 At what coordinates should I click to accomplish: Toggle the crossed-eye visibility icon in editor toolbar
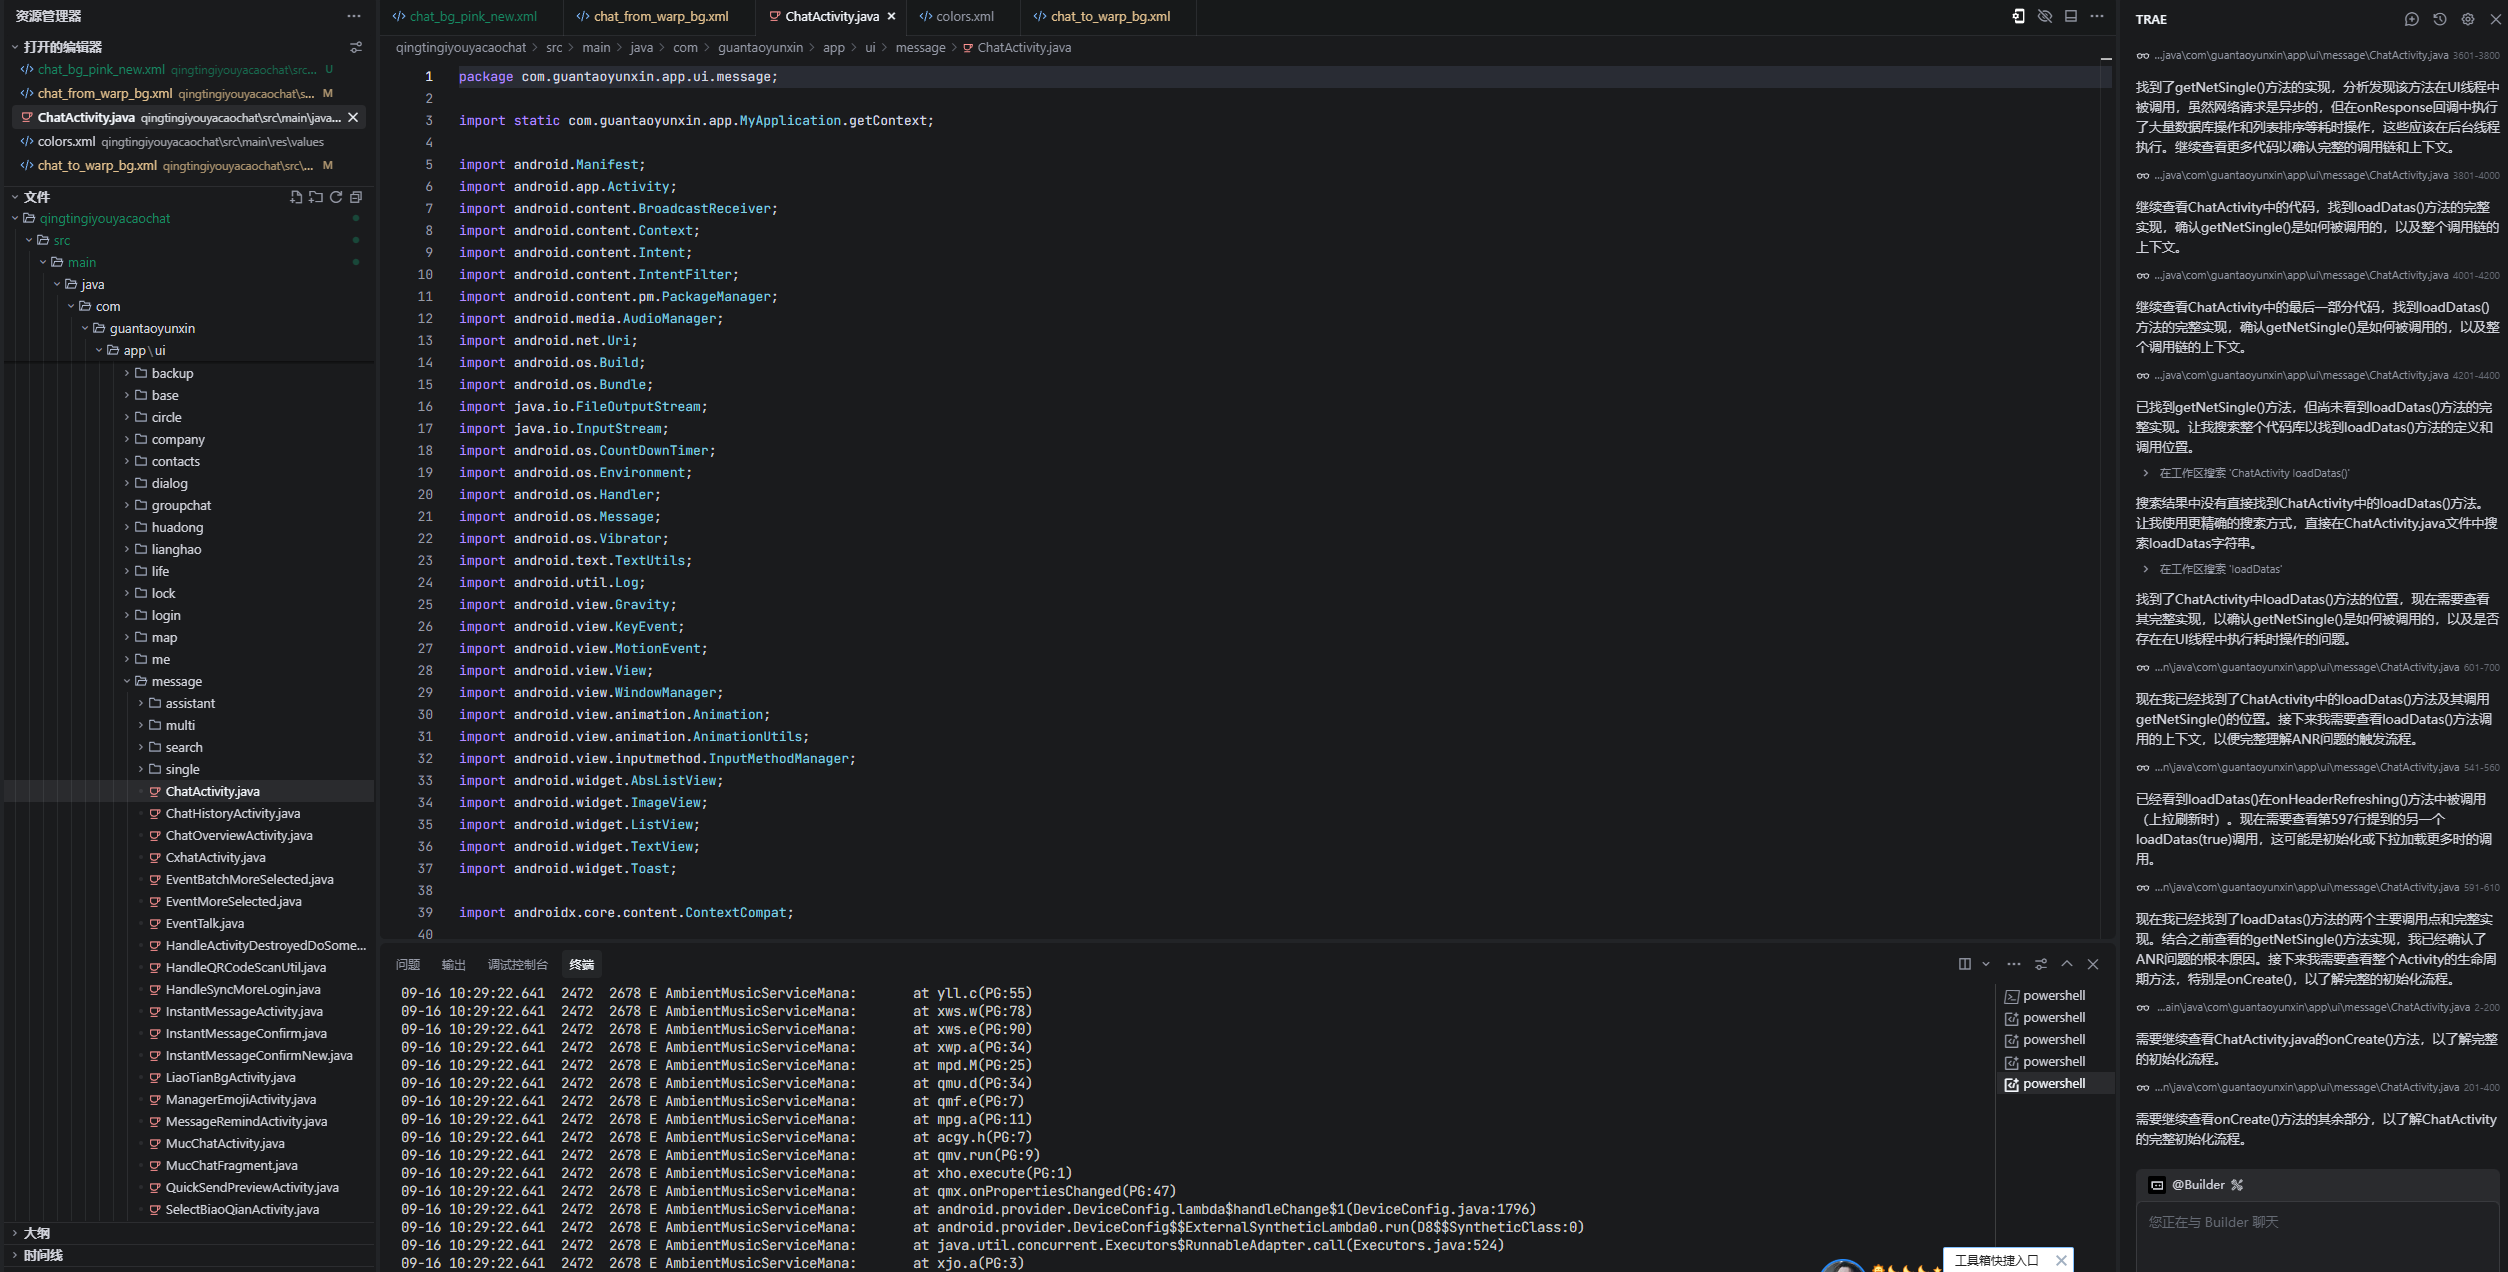[2044, 16]
